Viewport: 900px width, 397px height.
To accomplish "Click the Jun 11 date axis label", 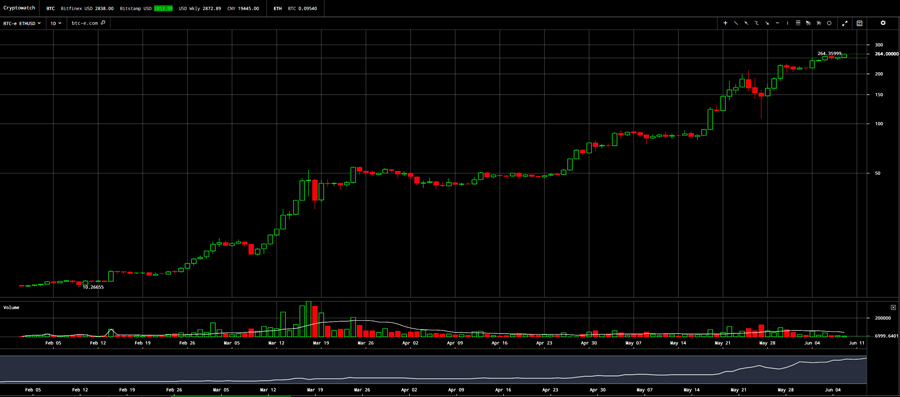I will click(x=857, y=342).
